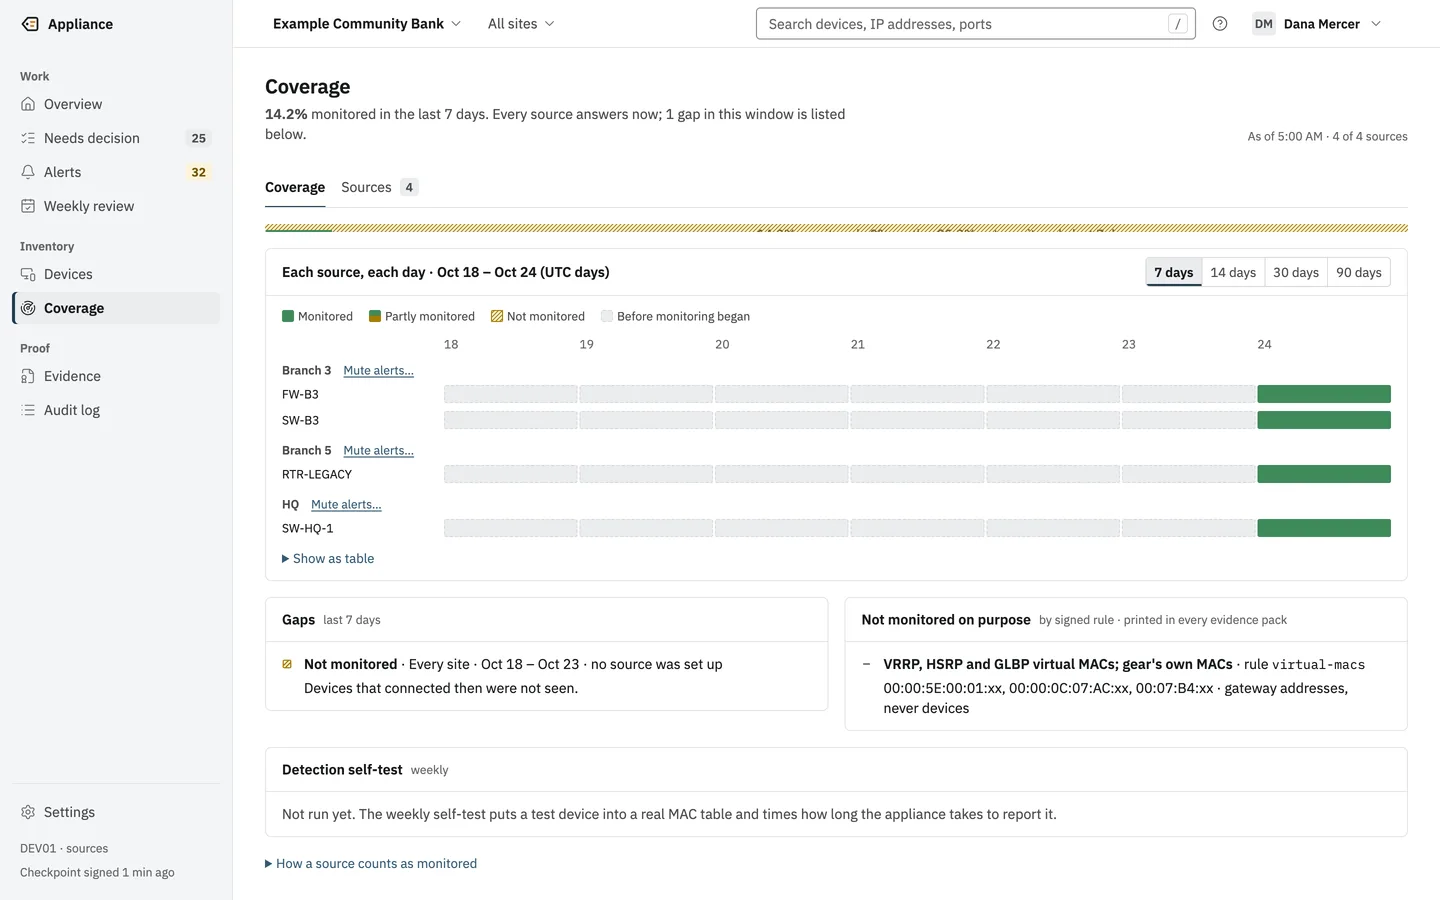Click the Coverage target icon in sidebar
Viewport: 1440px width, 900px height.
(28, 308)
